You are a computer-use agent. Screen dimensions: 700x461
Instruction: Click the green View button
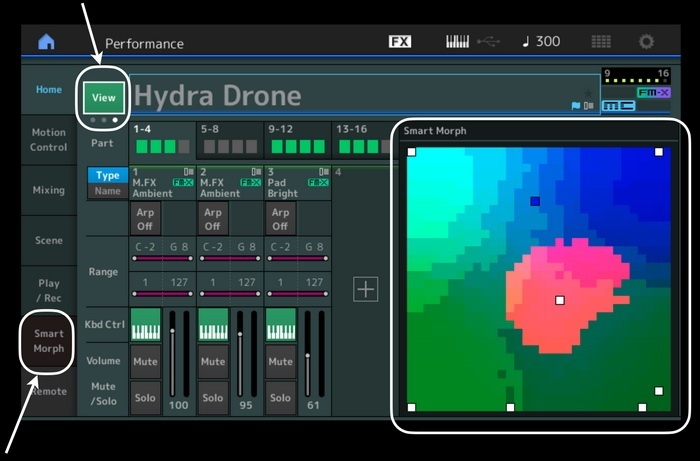pos(104,98)
